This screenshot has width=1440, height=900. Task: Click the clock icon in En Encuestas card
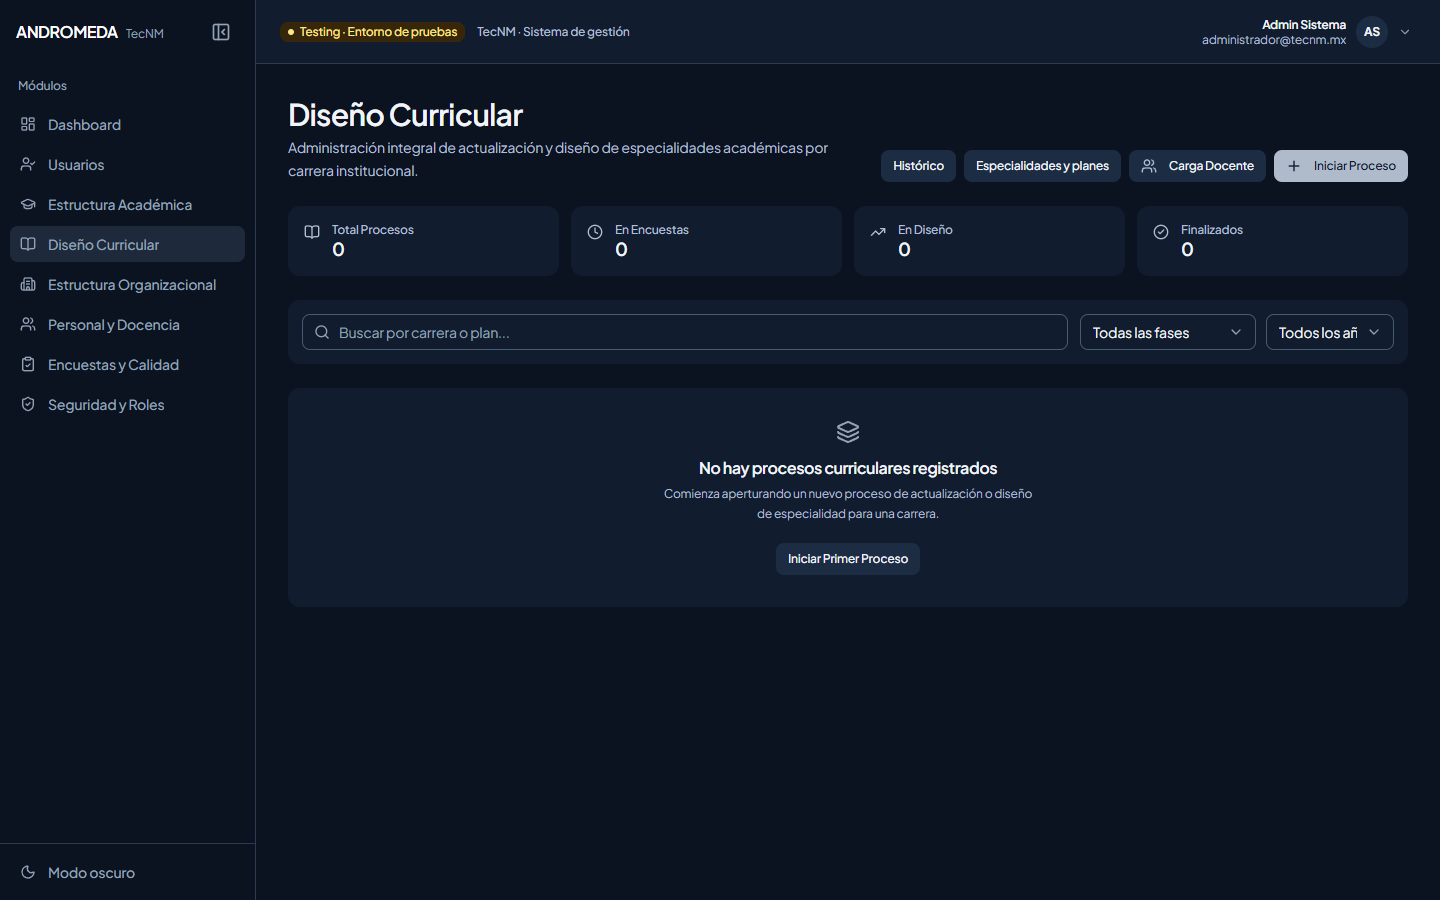(595, 232)
